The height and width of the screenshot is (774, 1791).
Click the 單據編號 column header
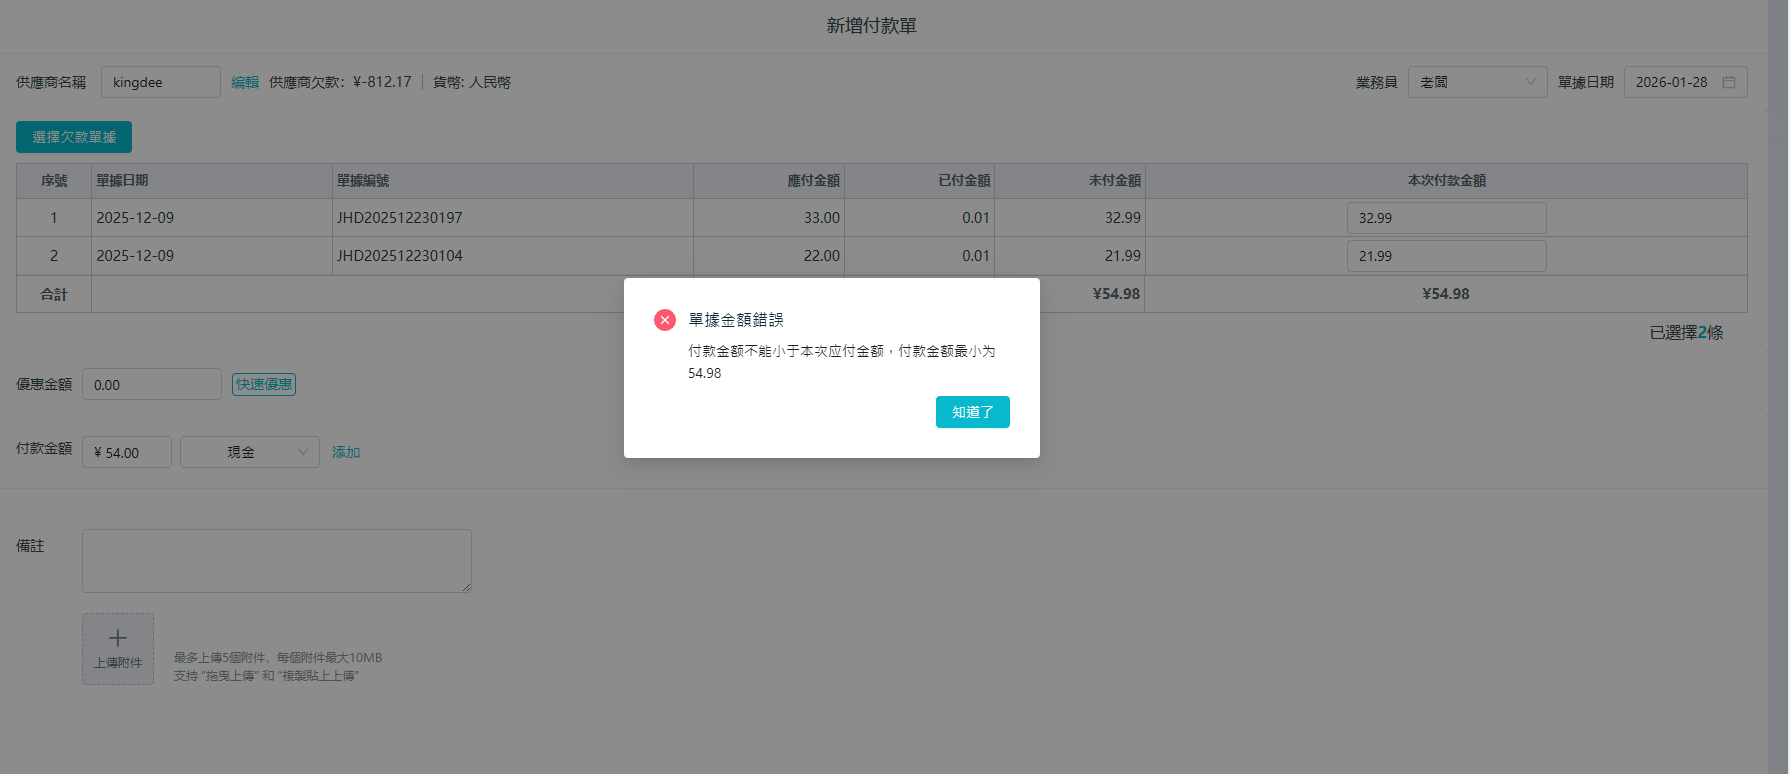click(x=363, y=181)
